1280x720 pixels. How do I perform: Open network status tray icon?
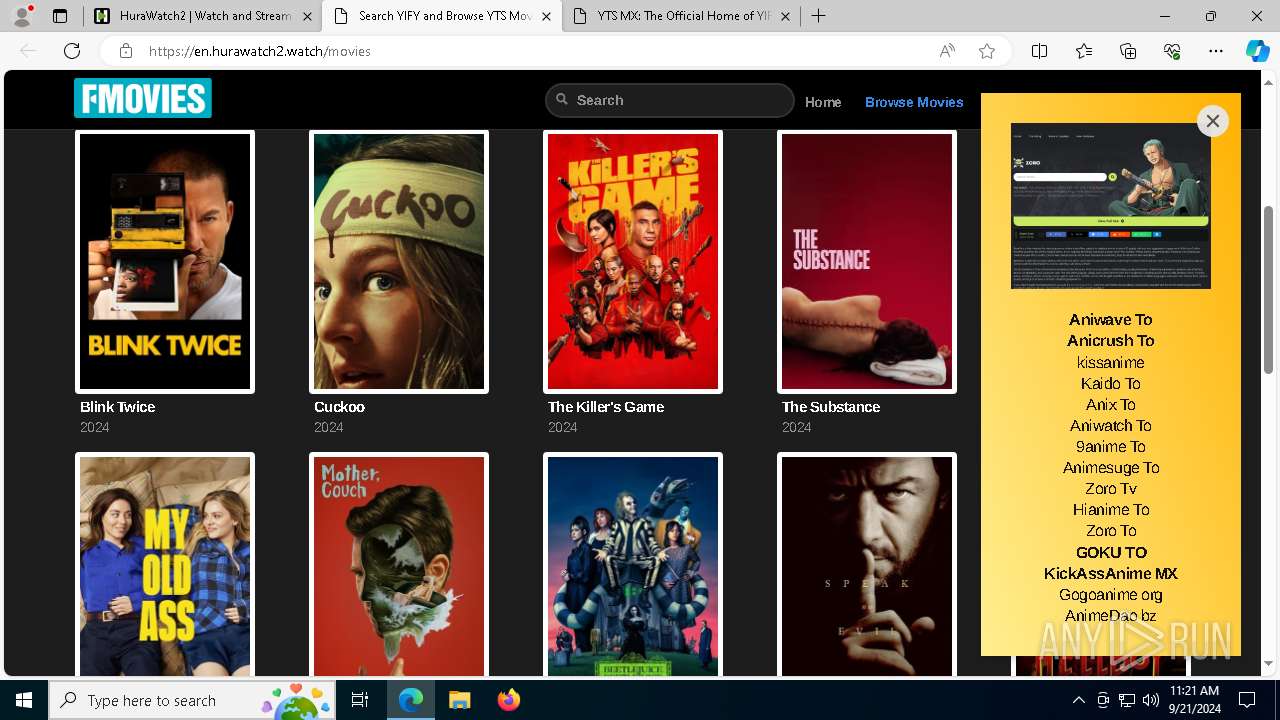(x=1127, y=700)
